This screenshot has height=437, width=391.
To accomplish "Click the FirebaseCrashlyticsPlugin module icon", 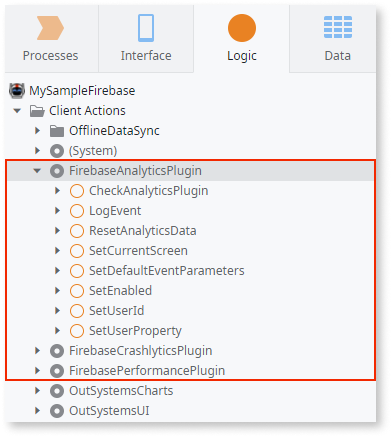I will (x=57, y=351).
